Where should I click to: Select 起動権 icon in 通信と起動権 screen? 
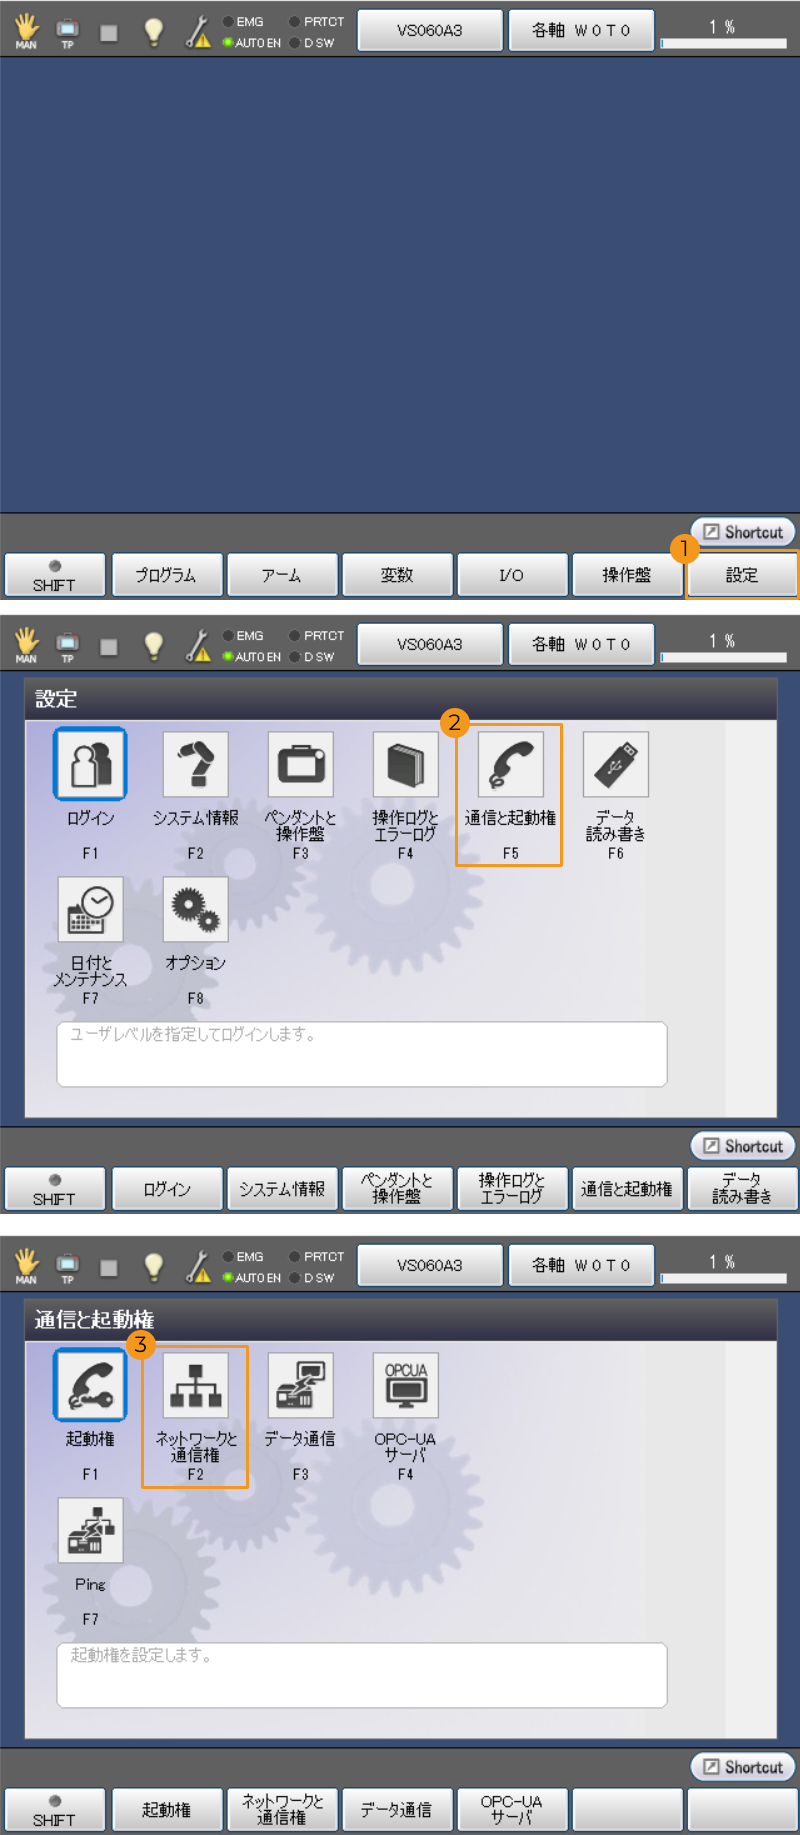click(x=90, y=1385)
